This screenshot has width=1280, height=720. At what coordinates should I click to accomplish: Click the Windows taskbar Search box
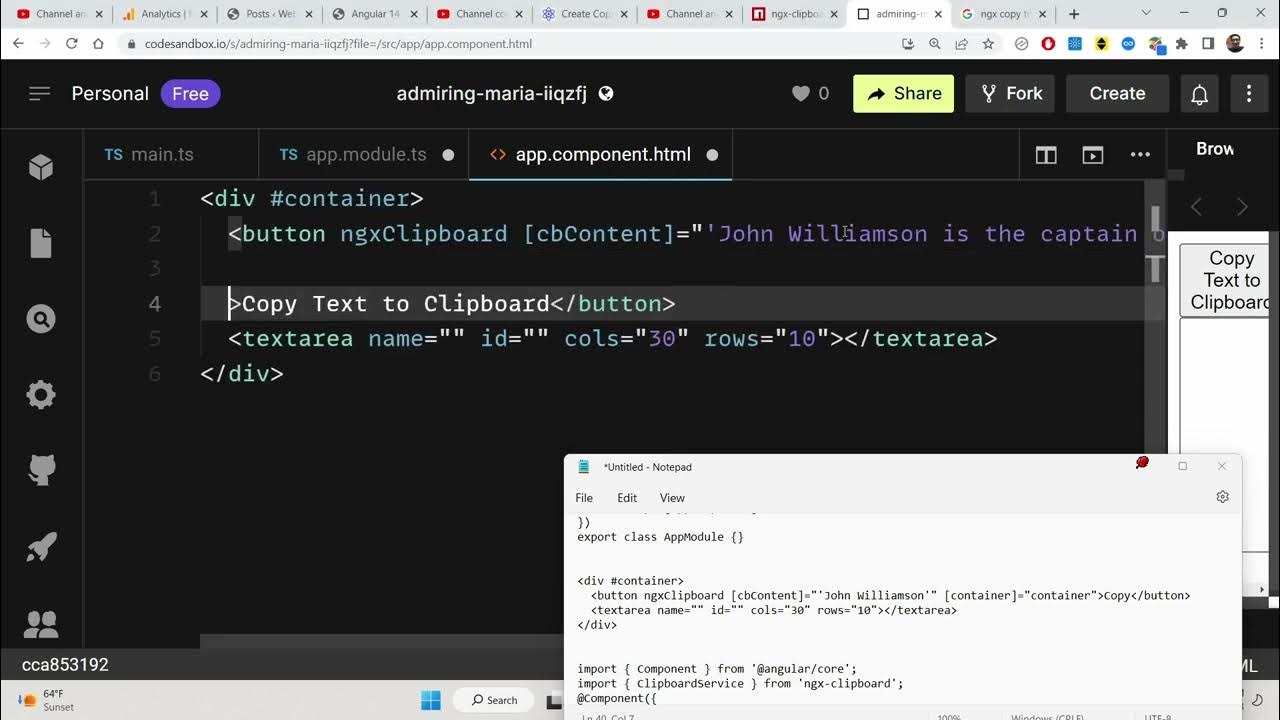pos(496,700)
